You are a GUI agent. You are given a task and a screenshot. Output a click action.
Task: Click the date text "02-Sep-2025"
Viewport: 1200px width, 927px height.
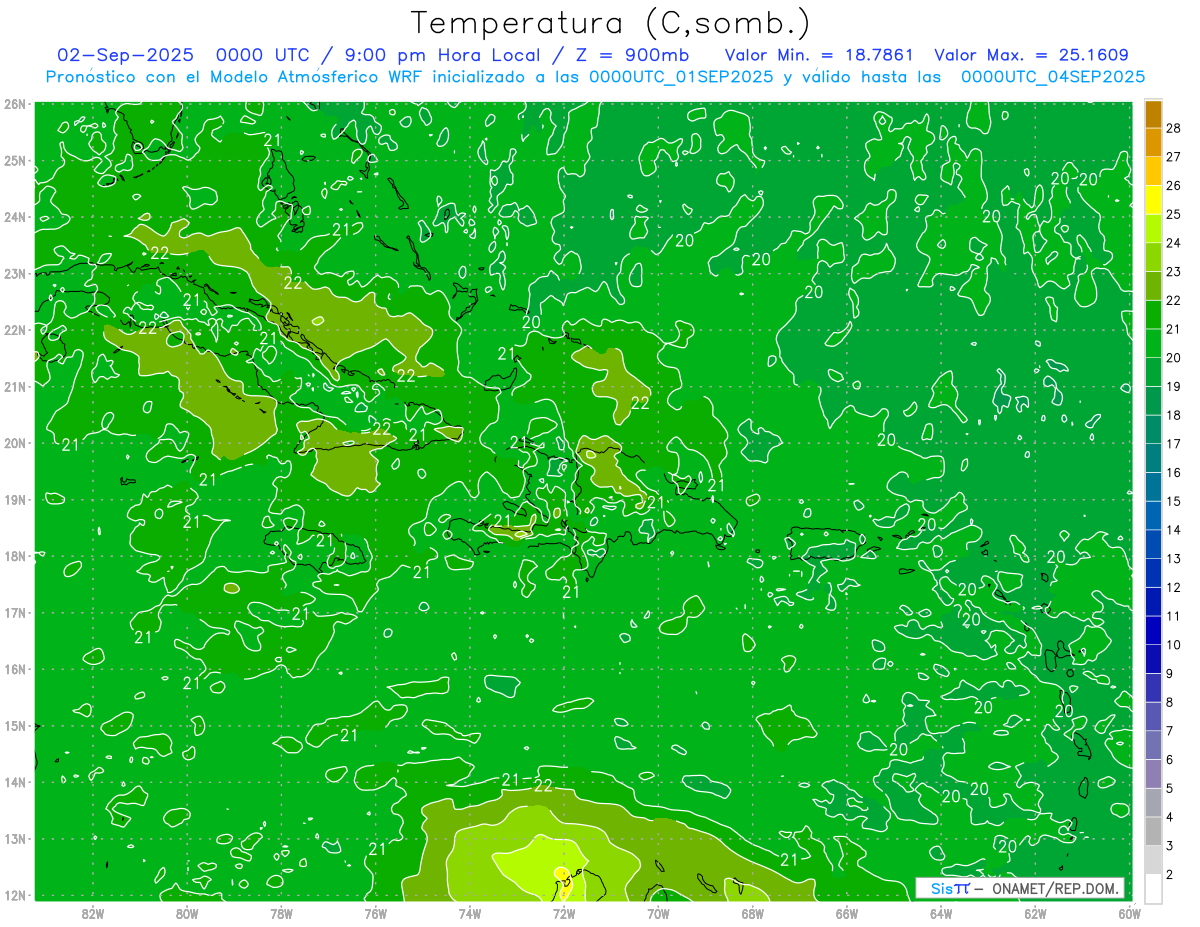click(126, 55)
